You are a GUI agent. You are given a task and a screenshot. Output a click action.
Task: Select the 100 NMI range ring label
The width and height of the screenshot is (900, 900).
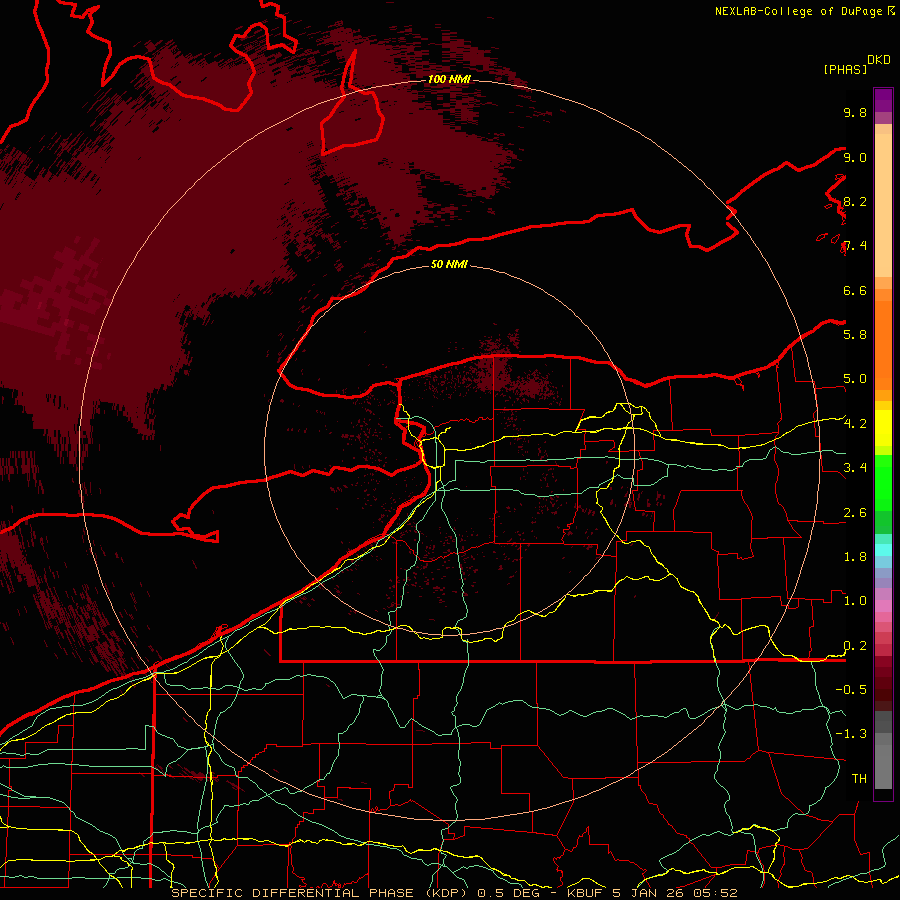click(449, 79)
